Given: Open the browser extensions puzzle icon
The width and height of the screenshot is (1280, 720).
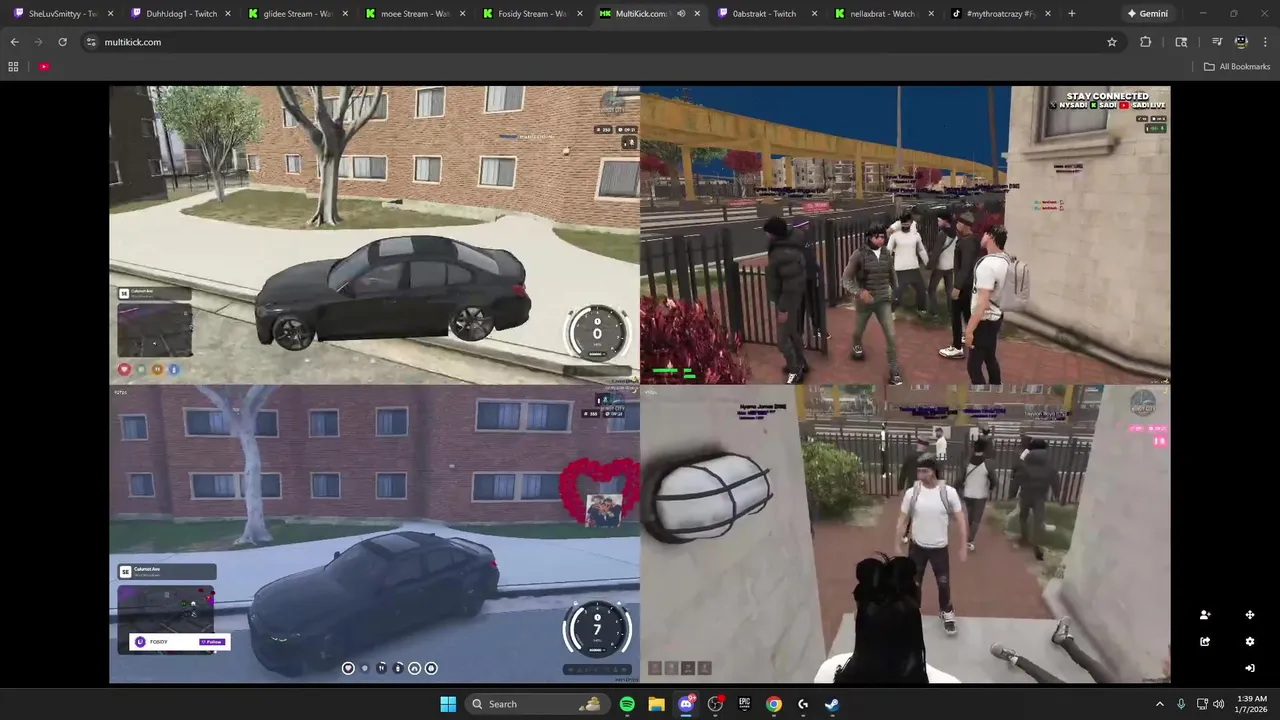Looking at the screenshot, I should [x=1146, y=42].
